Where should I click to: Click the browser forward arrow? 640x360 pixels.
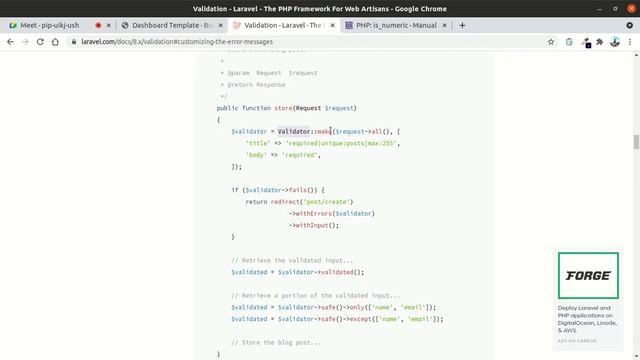pos(25,42)
